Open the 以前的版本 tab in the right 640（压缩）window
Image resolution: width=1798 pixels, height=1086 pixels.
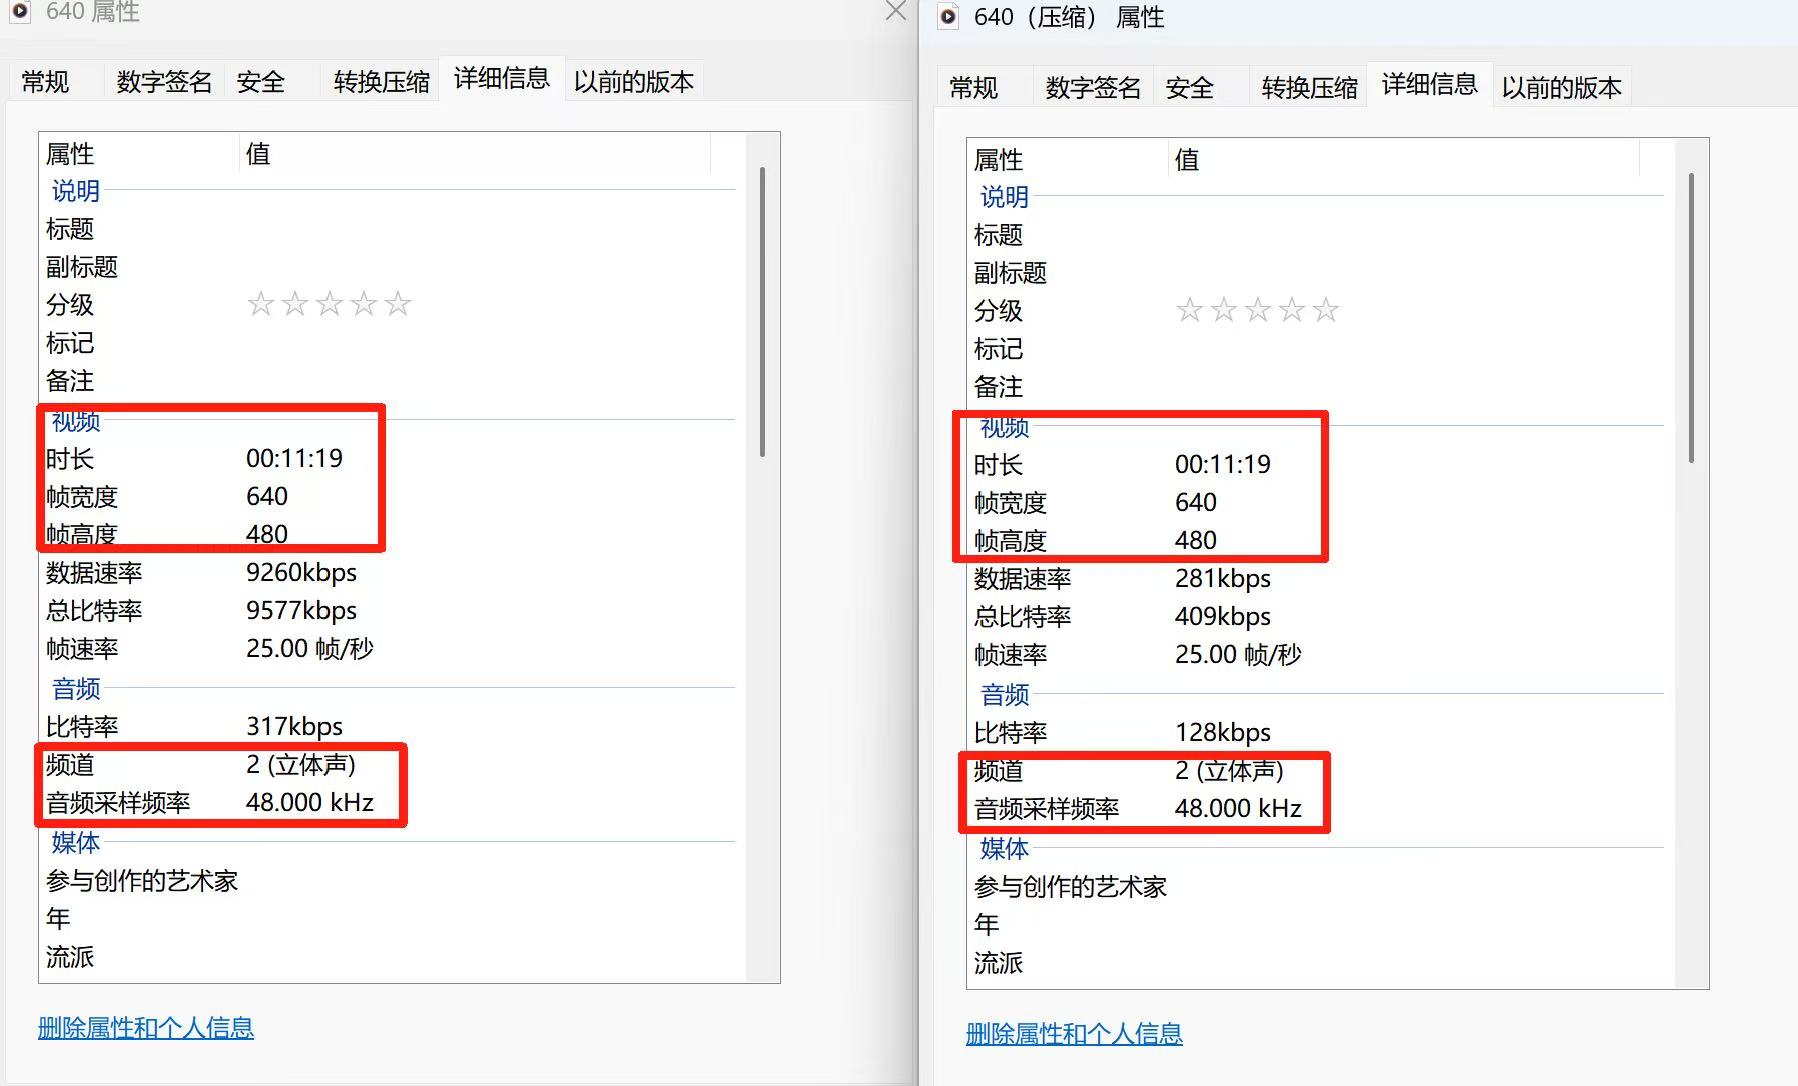(1561, 88)
